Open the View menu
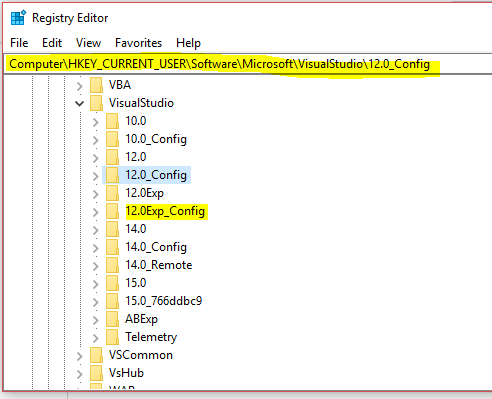Image resolution: width=492 pixels, height=399 pixels. [88, 43]
